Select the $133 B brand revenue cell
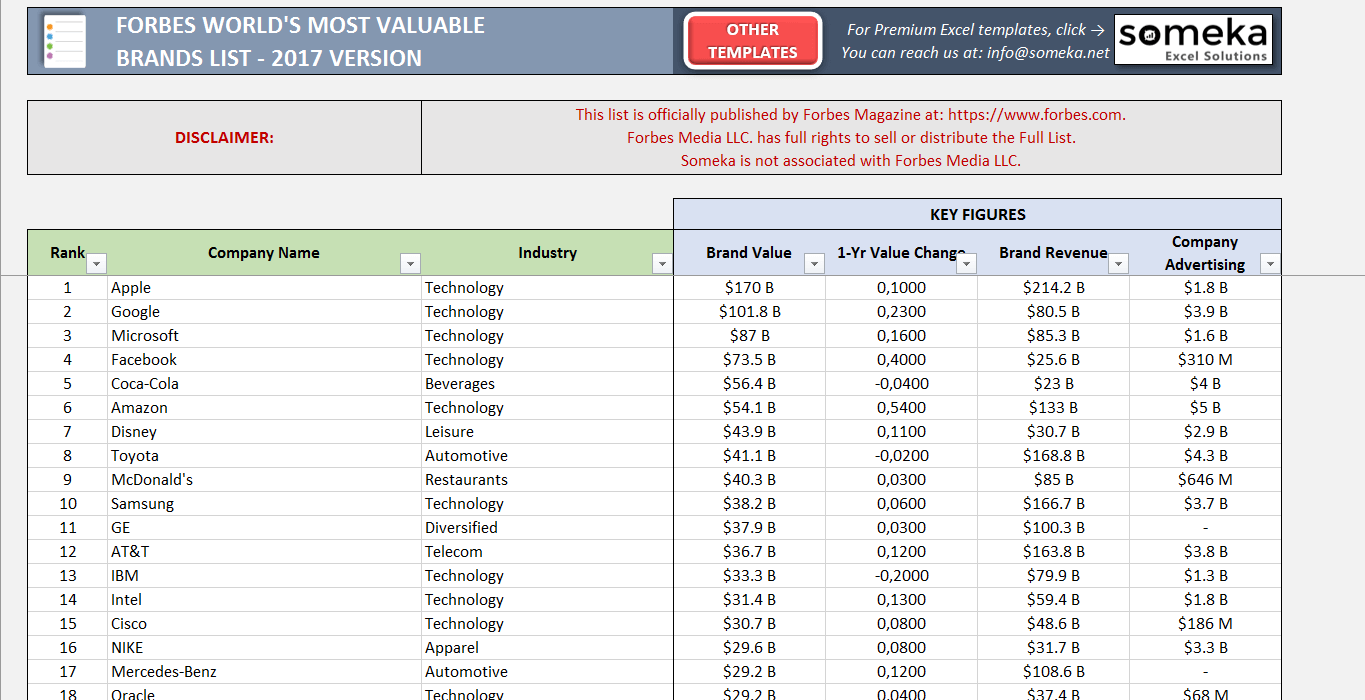This screenshot has height=700, width=1365. click(x=1053, y=408)
